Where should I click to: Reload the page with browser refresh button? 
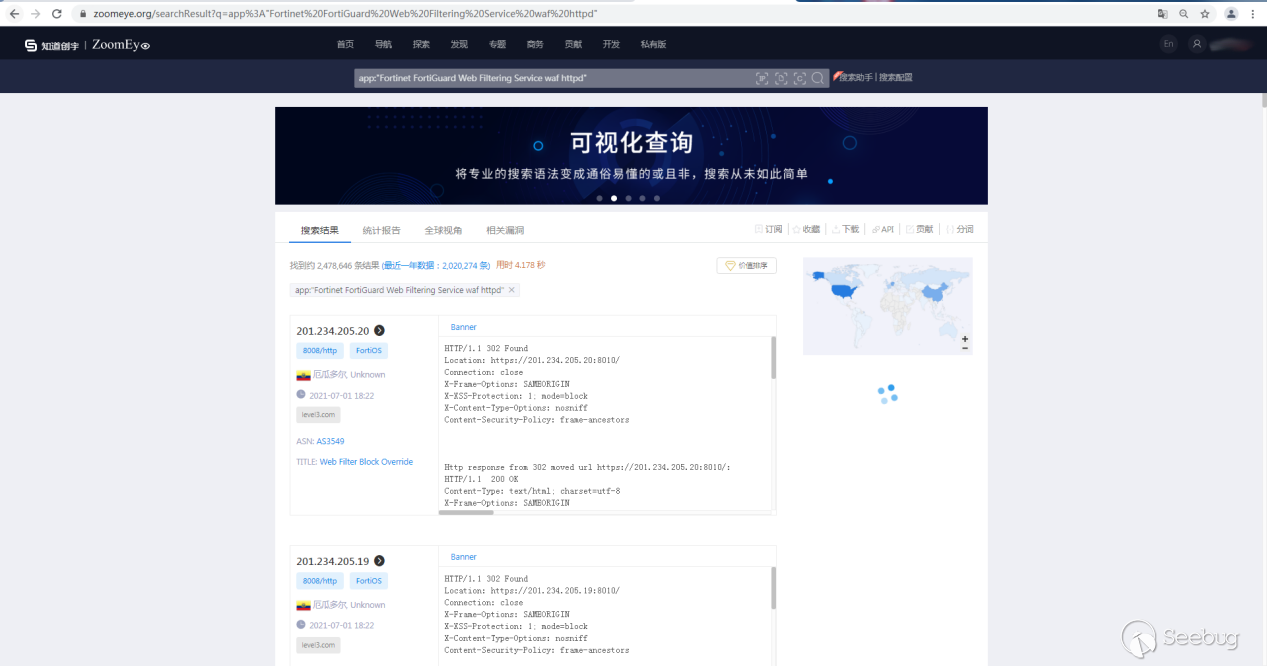coord(56,14)
